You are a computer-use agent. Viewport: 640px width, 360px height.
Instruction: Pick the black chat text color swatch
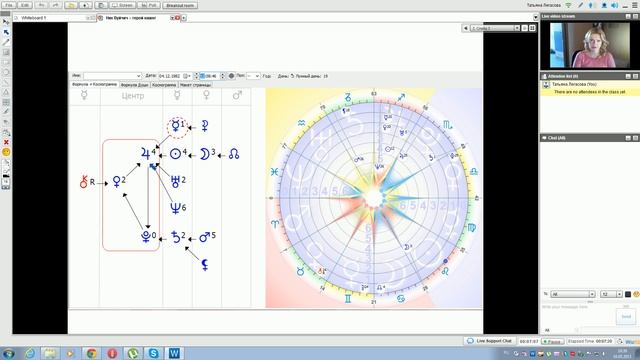(628, 294)
